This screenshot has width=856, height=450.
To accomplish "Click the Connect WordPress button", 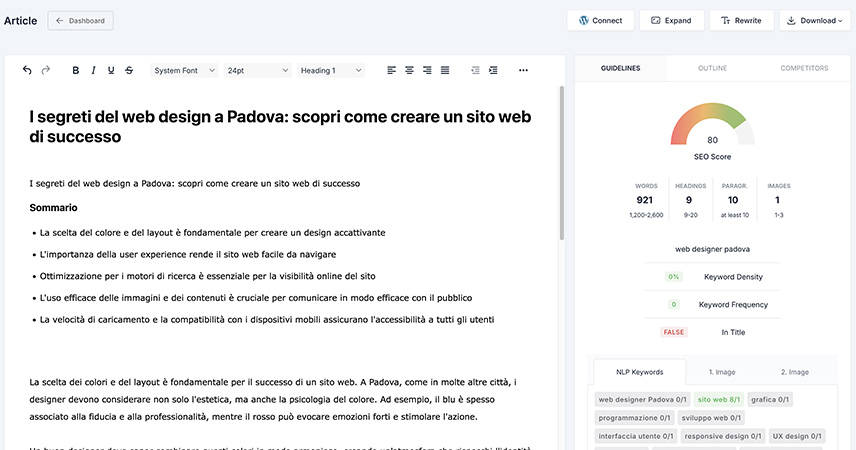I will click(599, 20).
